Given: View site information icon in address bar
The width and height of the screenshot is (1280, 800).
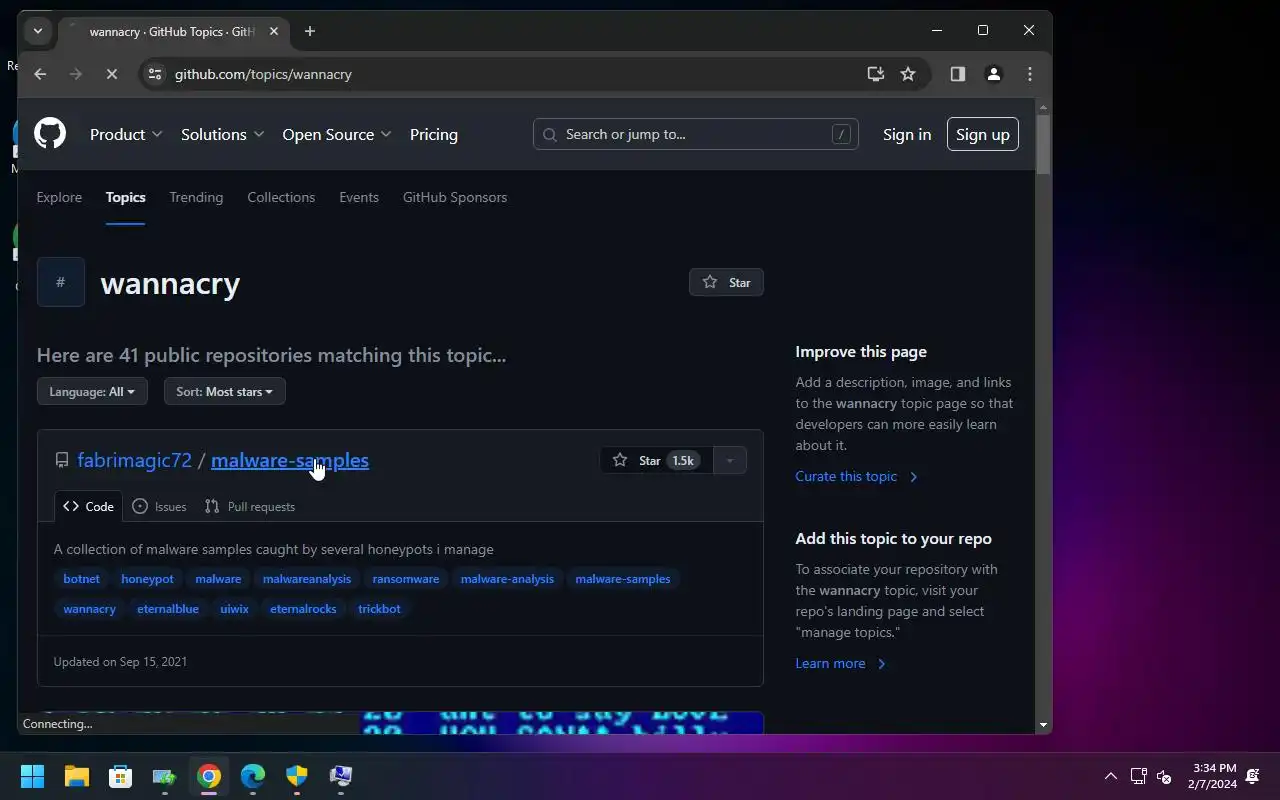Looking at the screenshot, I should click(x=154, y=74).
